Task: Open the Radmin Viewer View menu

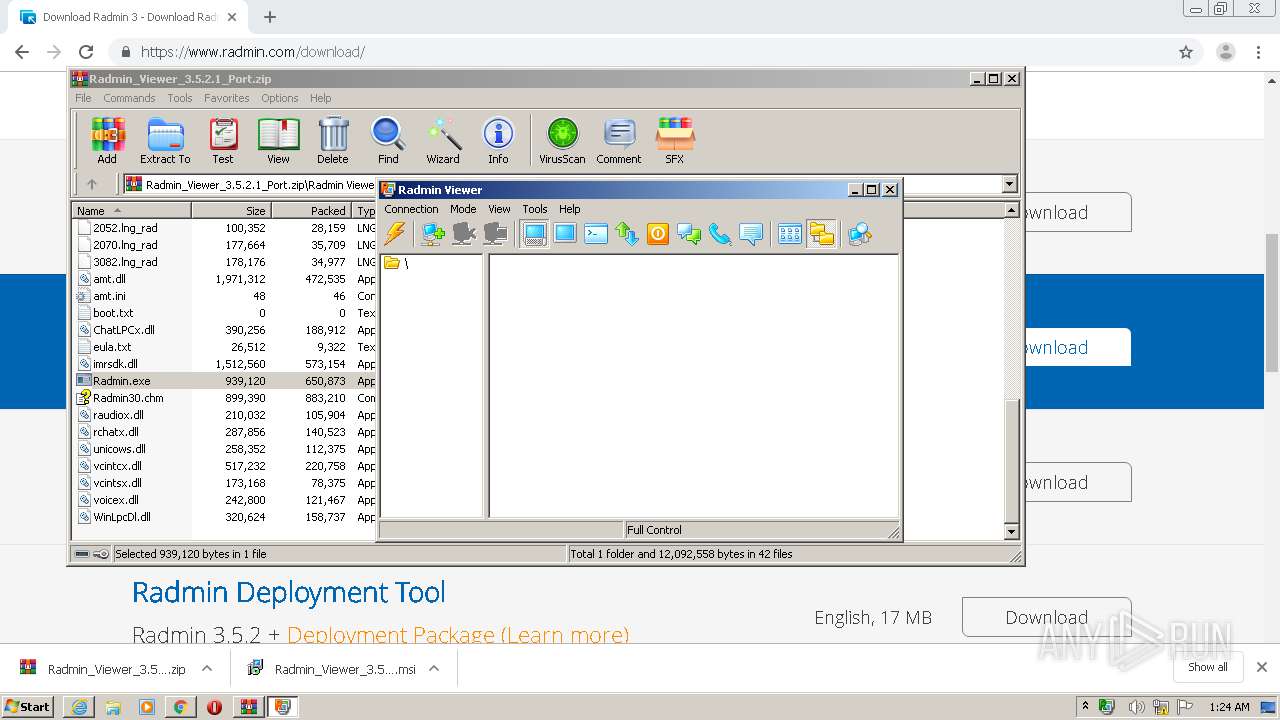Action: tap(499, 209)
